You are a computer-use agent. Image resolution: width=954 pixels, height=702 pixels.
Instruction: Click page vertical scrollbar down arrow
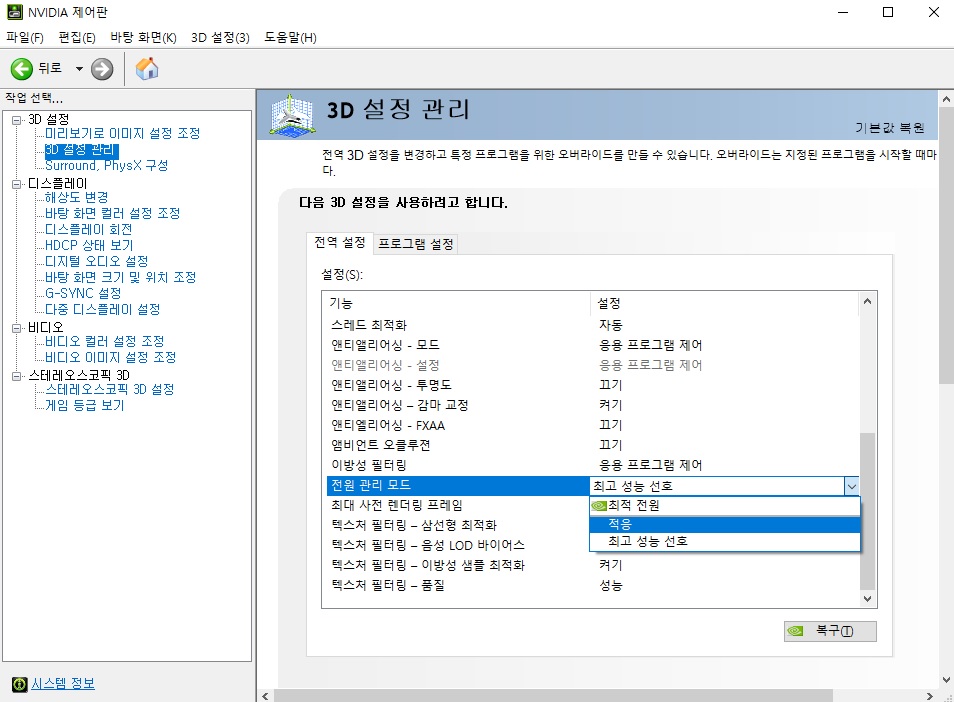click(946, 680)
